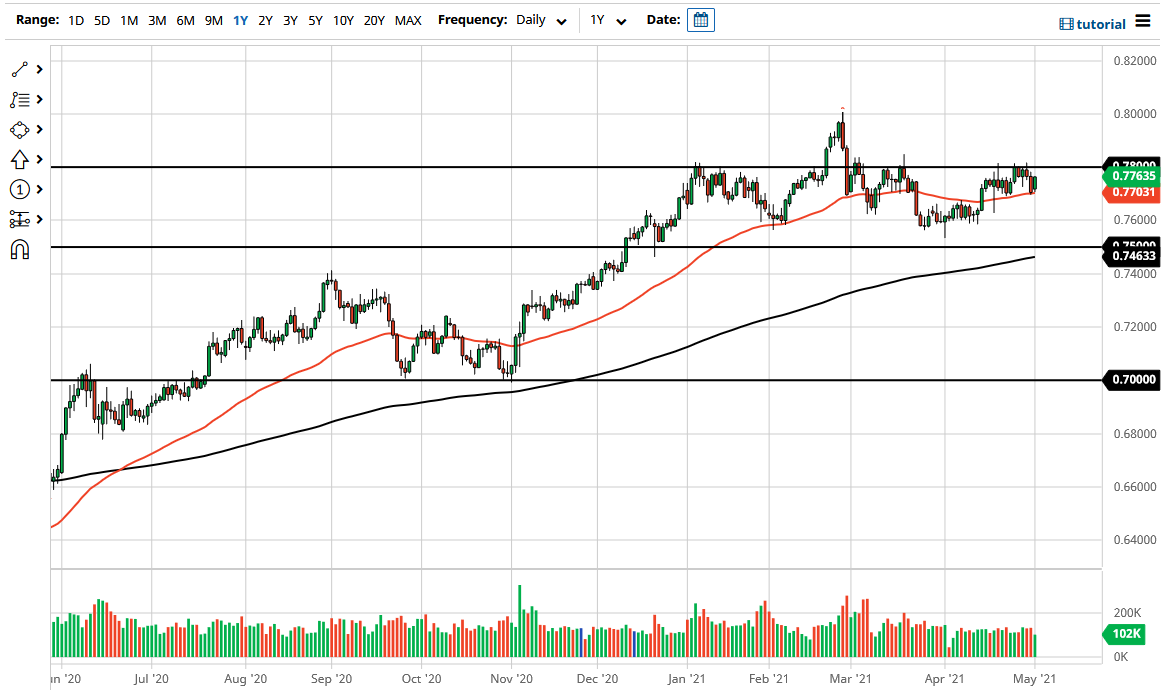Click the green 0.77635 price label
This screenshot has height=695, width=1164.
click(x=1134, y=176)
